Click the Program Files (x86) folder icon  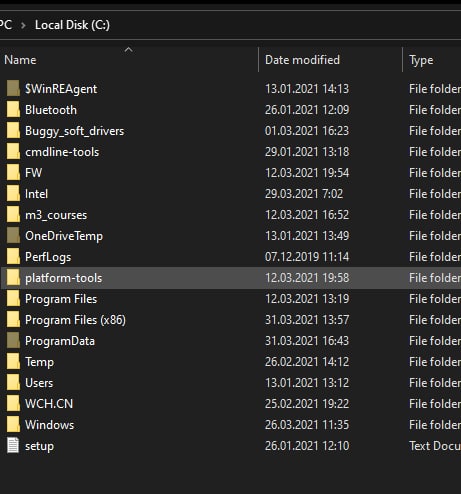[13, 320]
